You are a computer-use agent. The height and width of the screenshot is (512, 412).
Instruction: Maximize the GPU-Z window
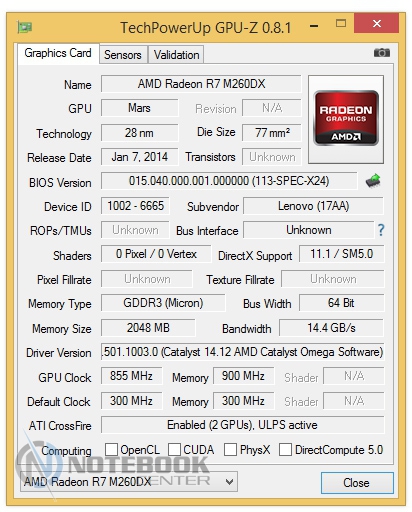(341, 23)
